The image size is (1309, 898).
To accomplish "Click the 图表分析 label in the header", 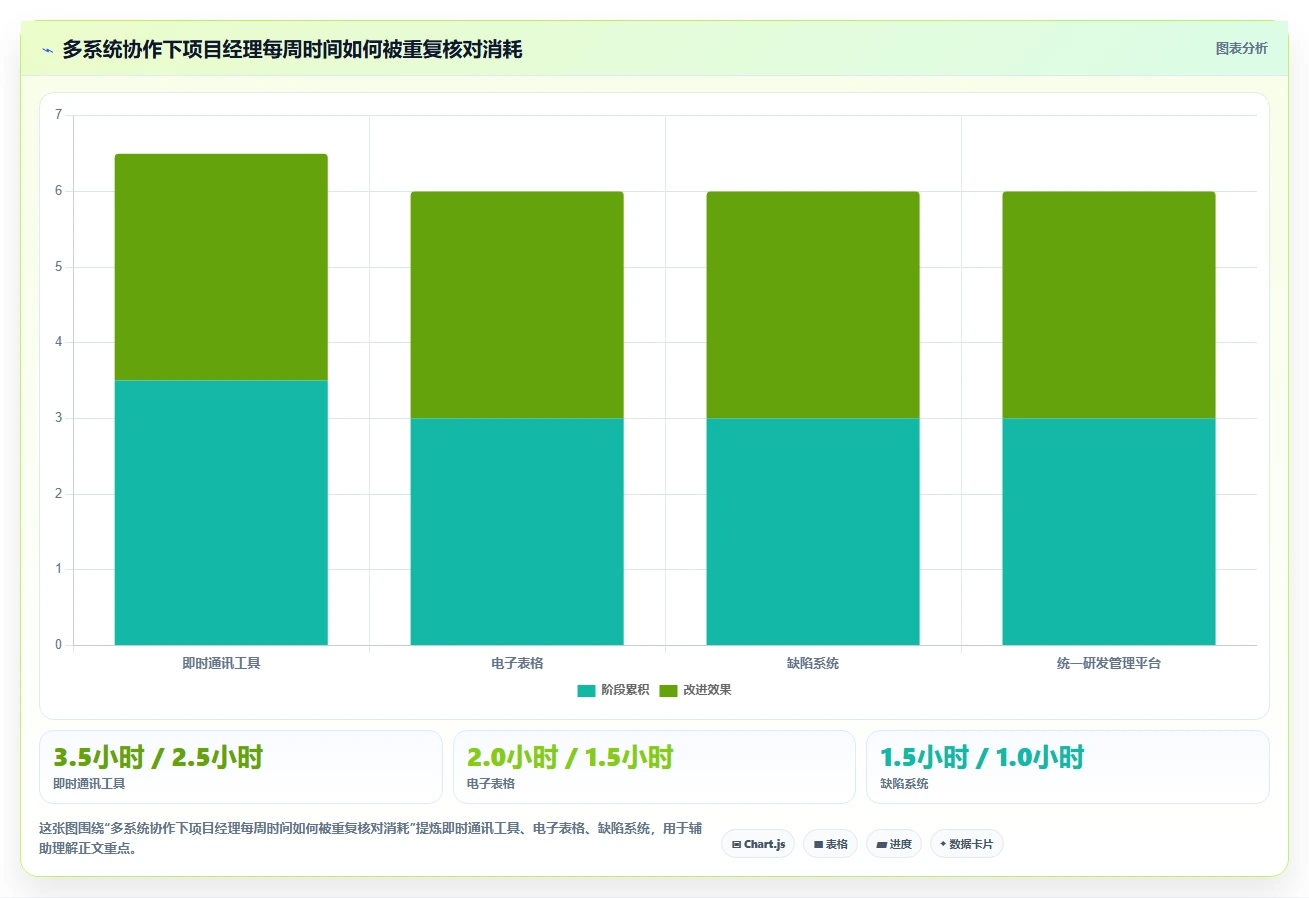I will [x=1241, y=49].
